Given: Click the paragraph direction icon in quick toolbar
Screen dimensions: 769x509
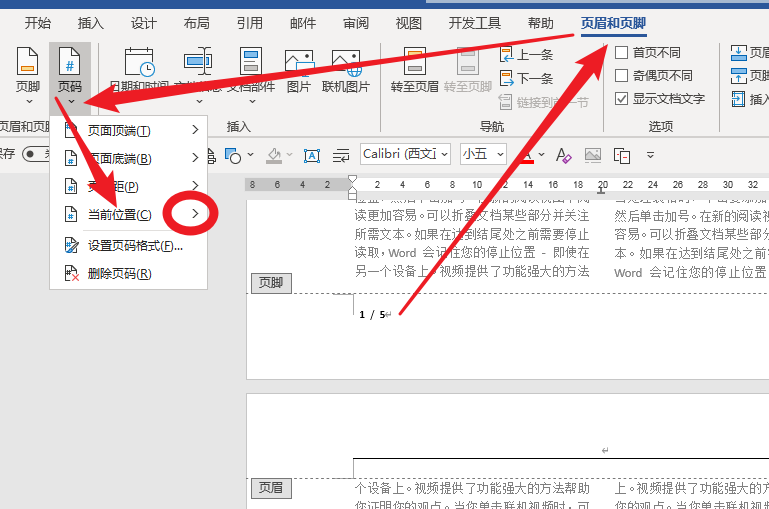Looking at the screenshot, I should click(341, 155).
